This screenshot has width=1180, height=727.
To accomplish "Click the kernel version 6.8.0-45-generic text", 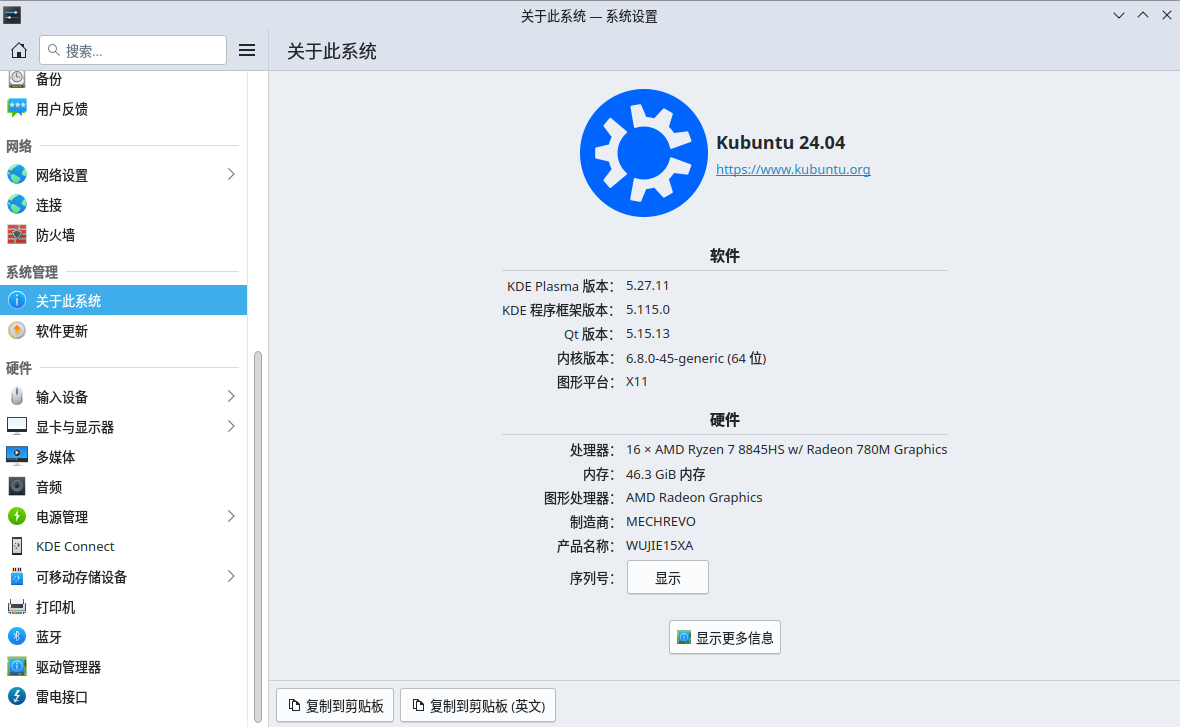I will [x=696, y=358].
